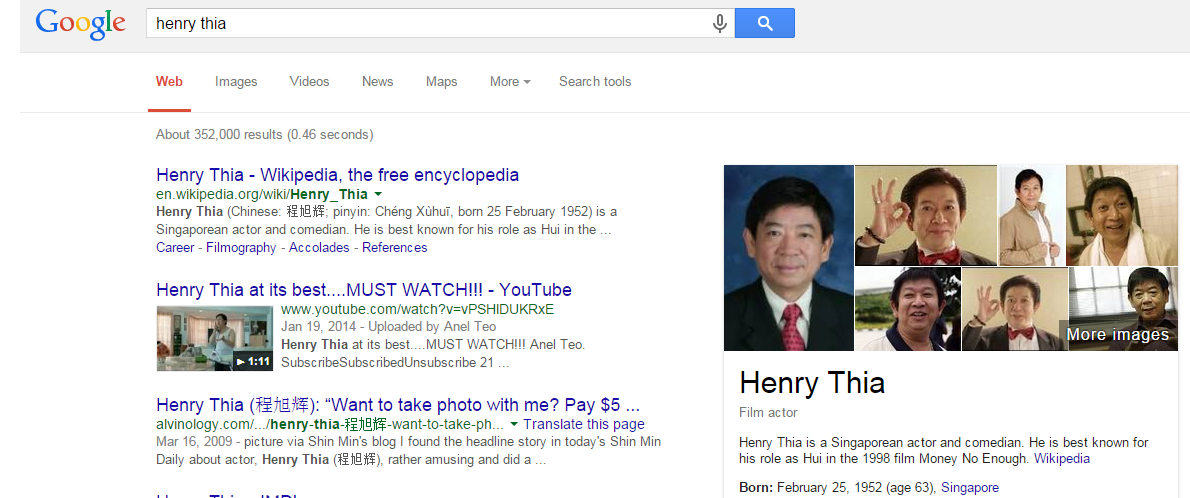Open photo of man with white towel
Screen dimensions: 1190x498
coord(1122,215)
